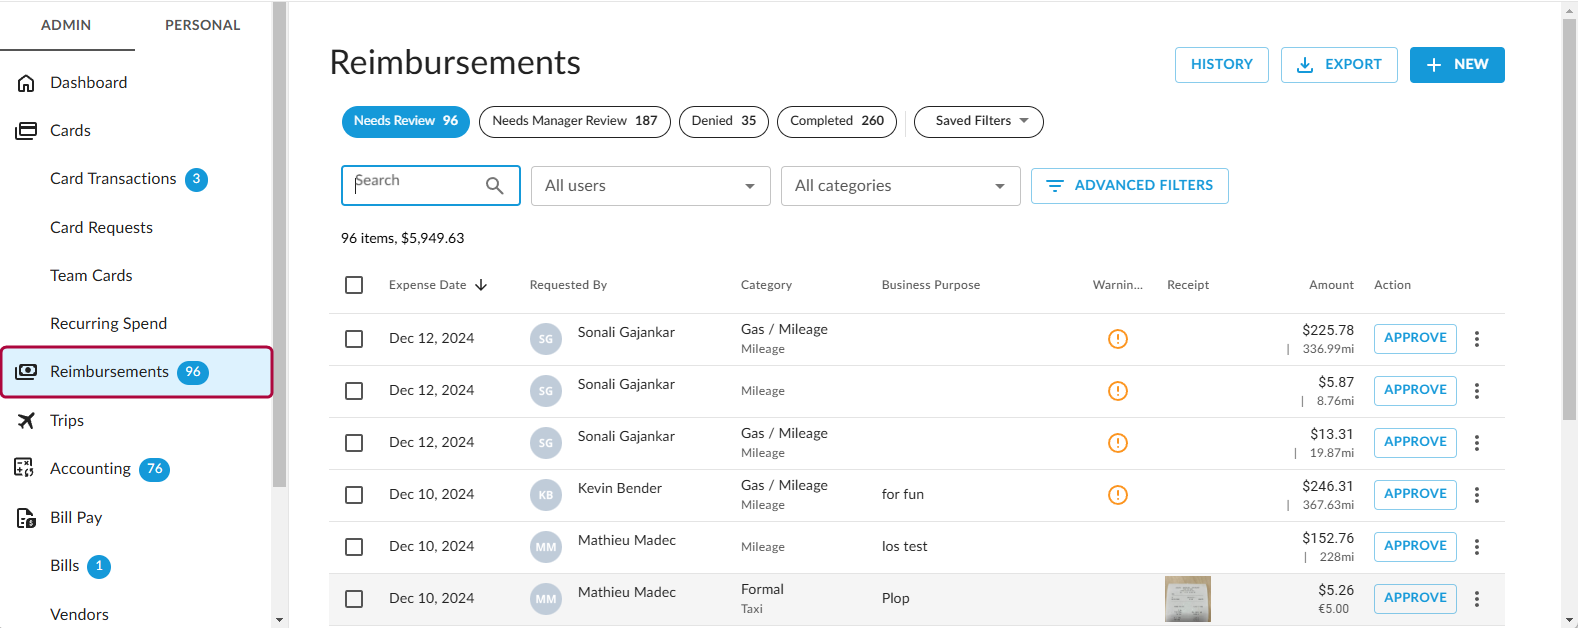Click KB avatar for Kevin Bender
Image resolution: width=1578 pixels, height=628 pixels.
click(x=546, y=495)
